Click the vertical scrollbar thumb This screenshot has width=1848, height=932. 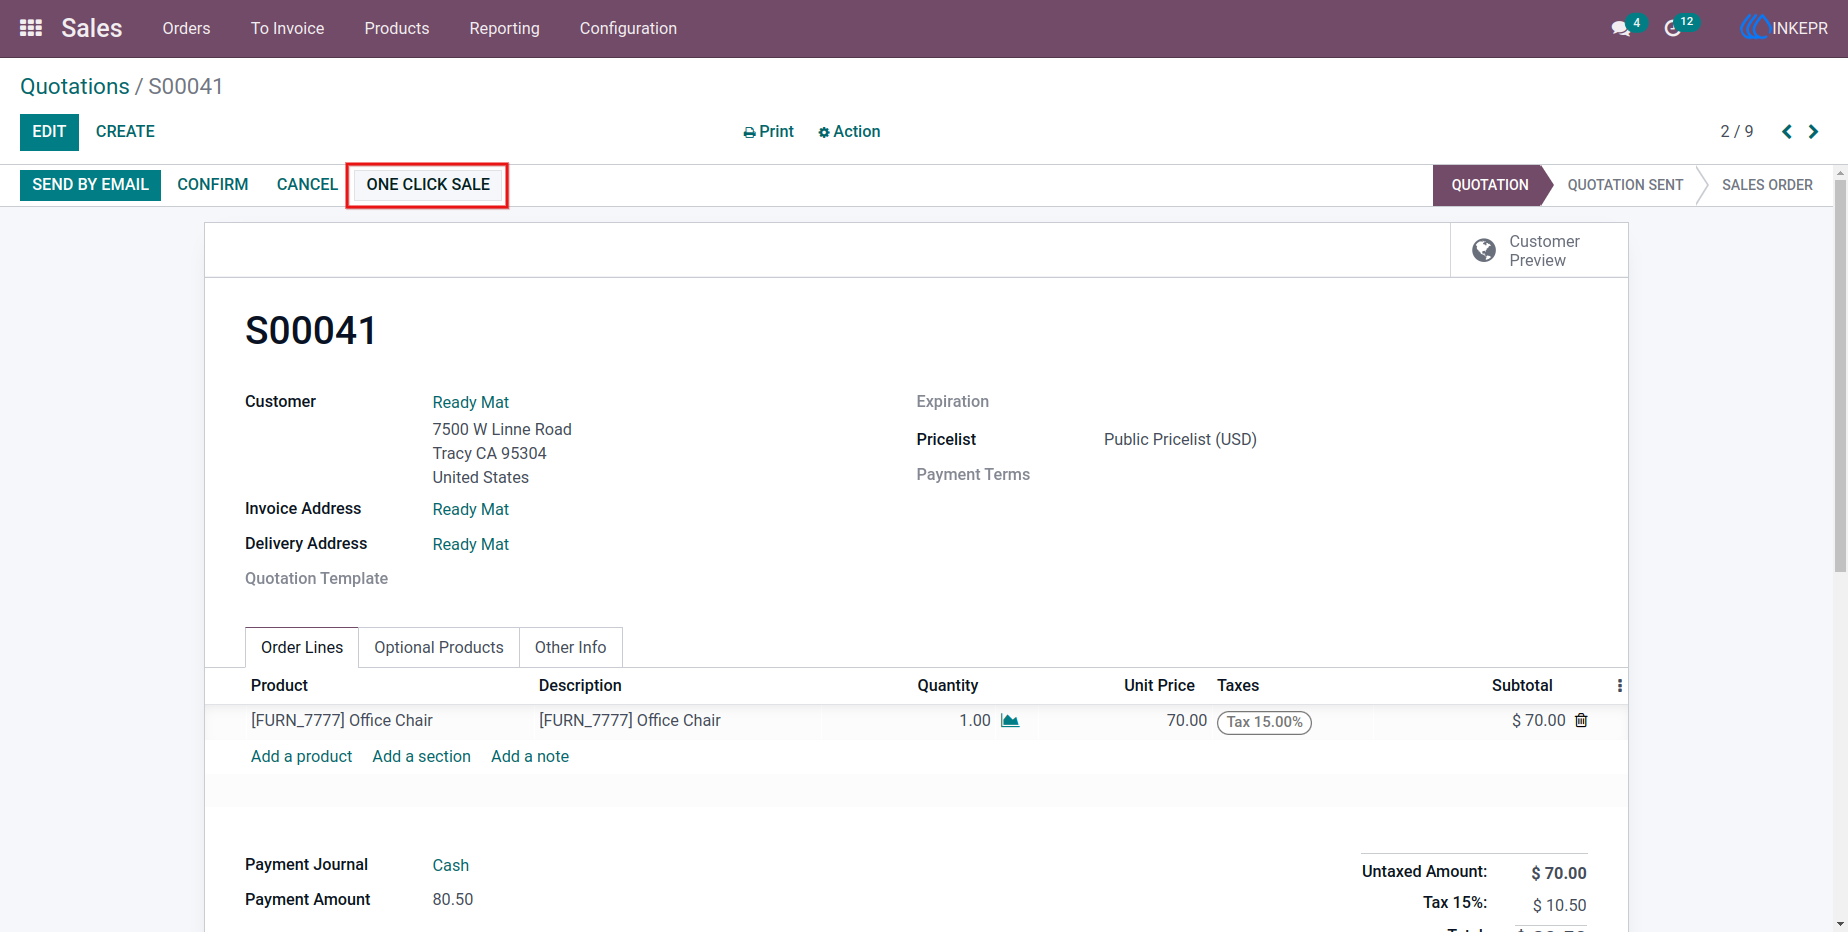pyautogui.click(x=1840, y=375)
